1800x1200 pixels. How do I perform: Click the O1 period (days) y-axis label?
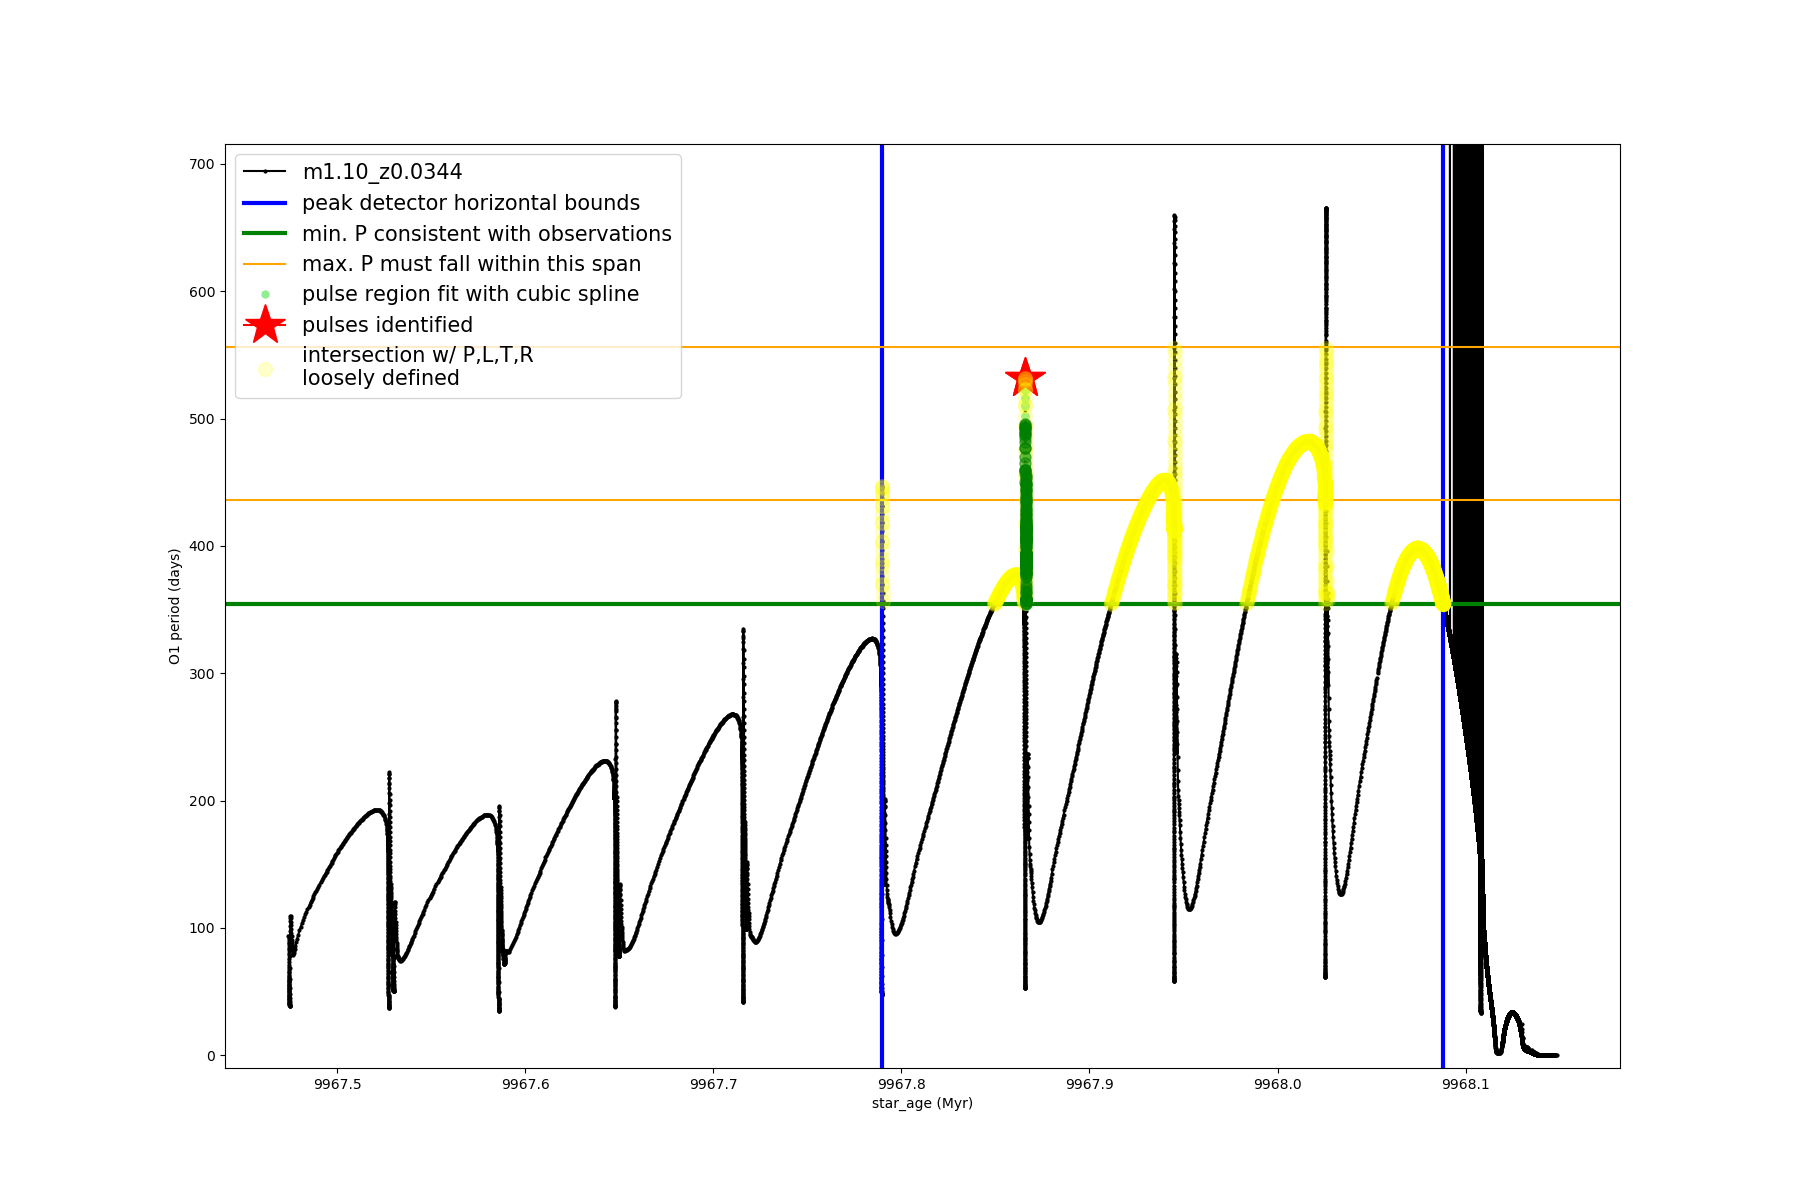coord(175,606)
